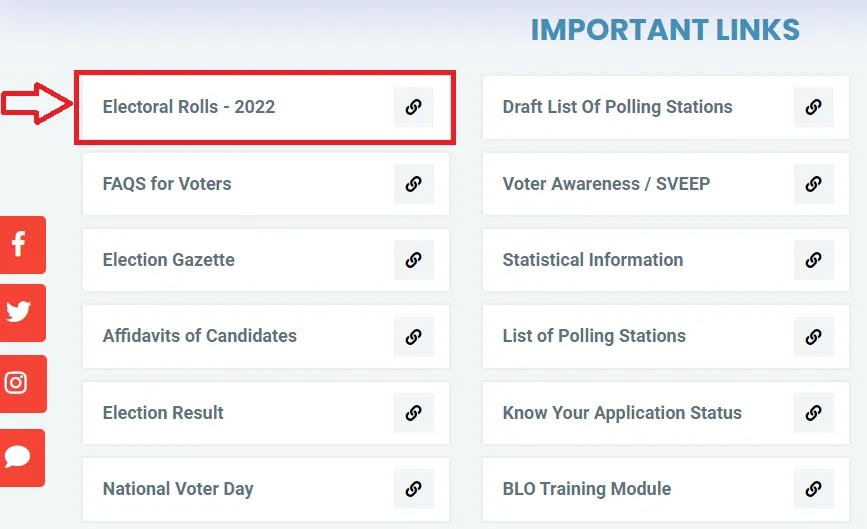867x529 pixels.
Task: Click the IMPORTANT LINKS heading
Action: (x=665, y=30)
